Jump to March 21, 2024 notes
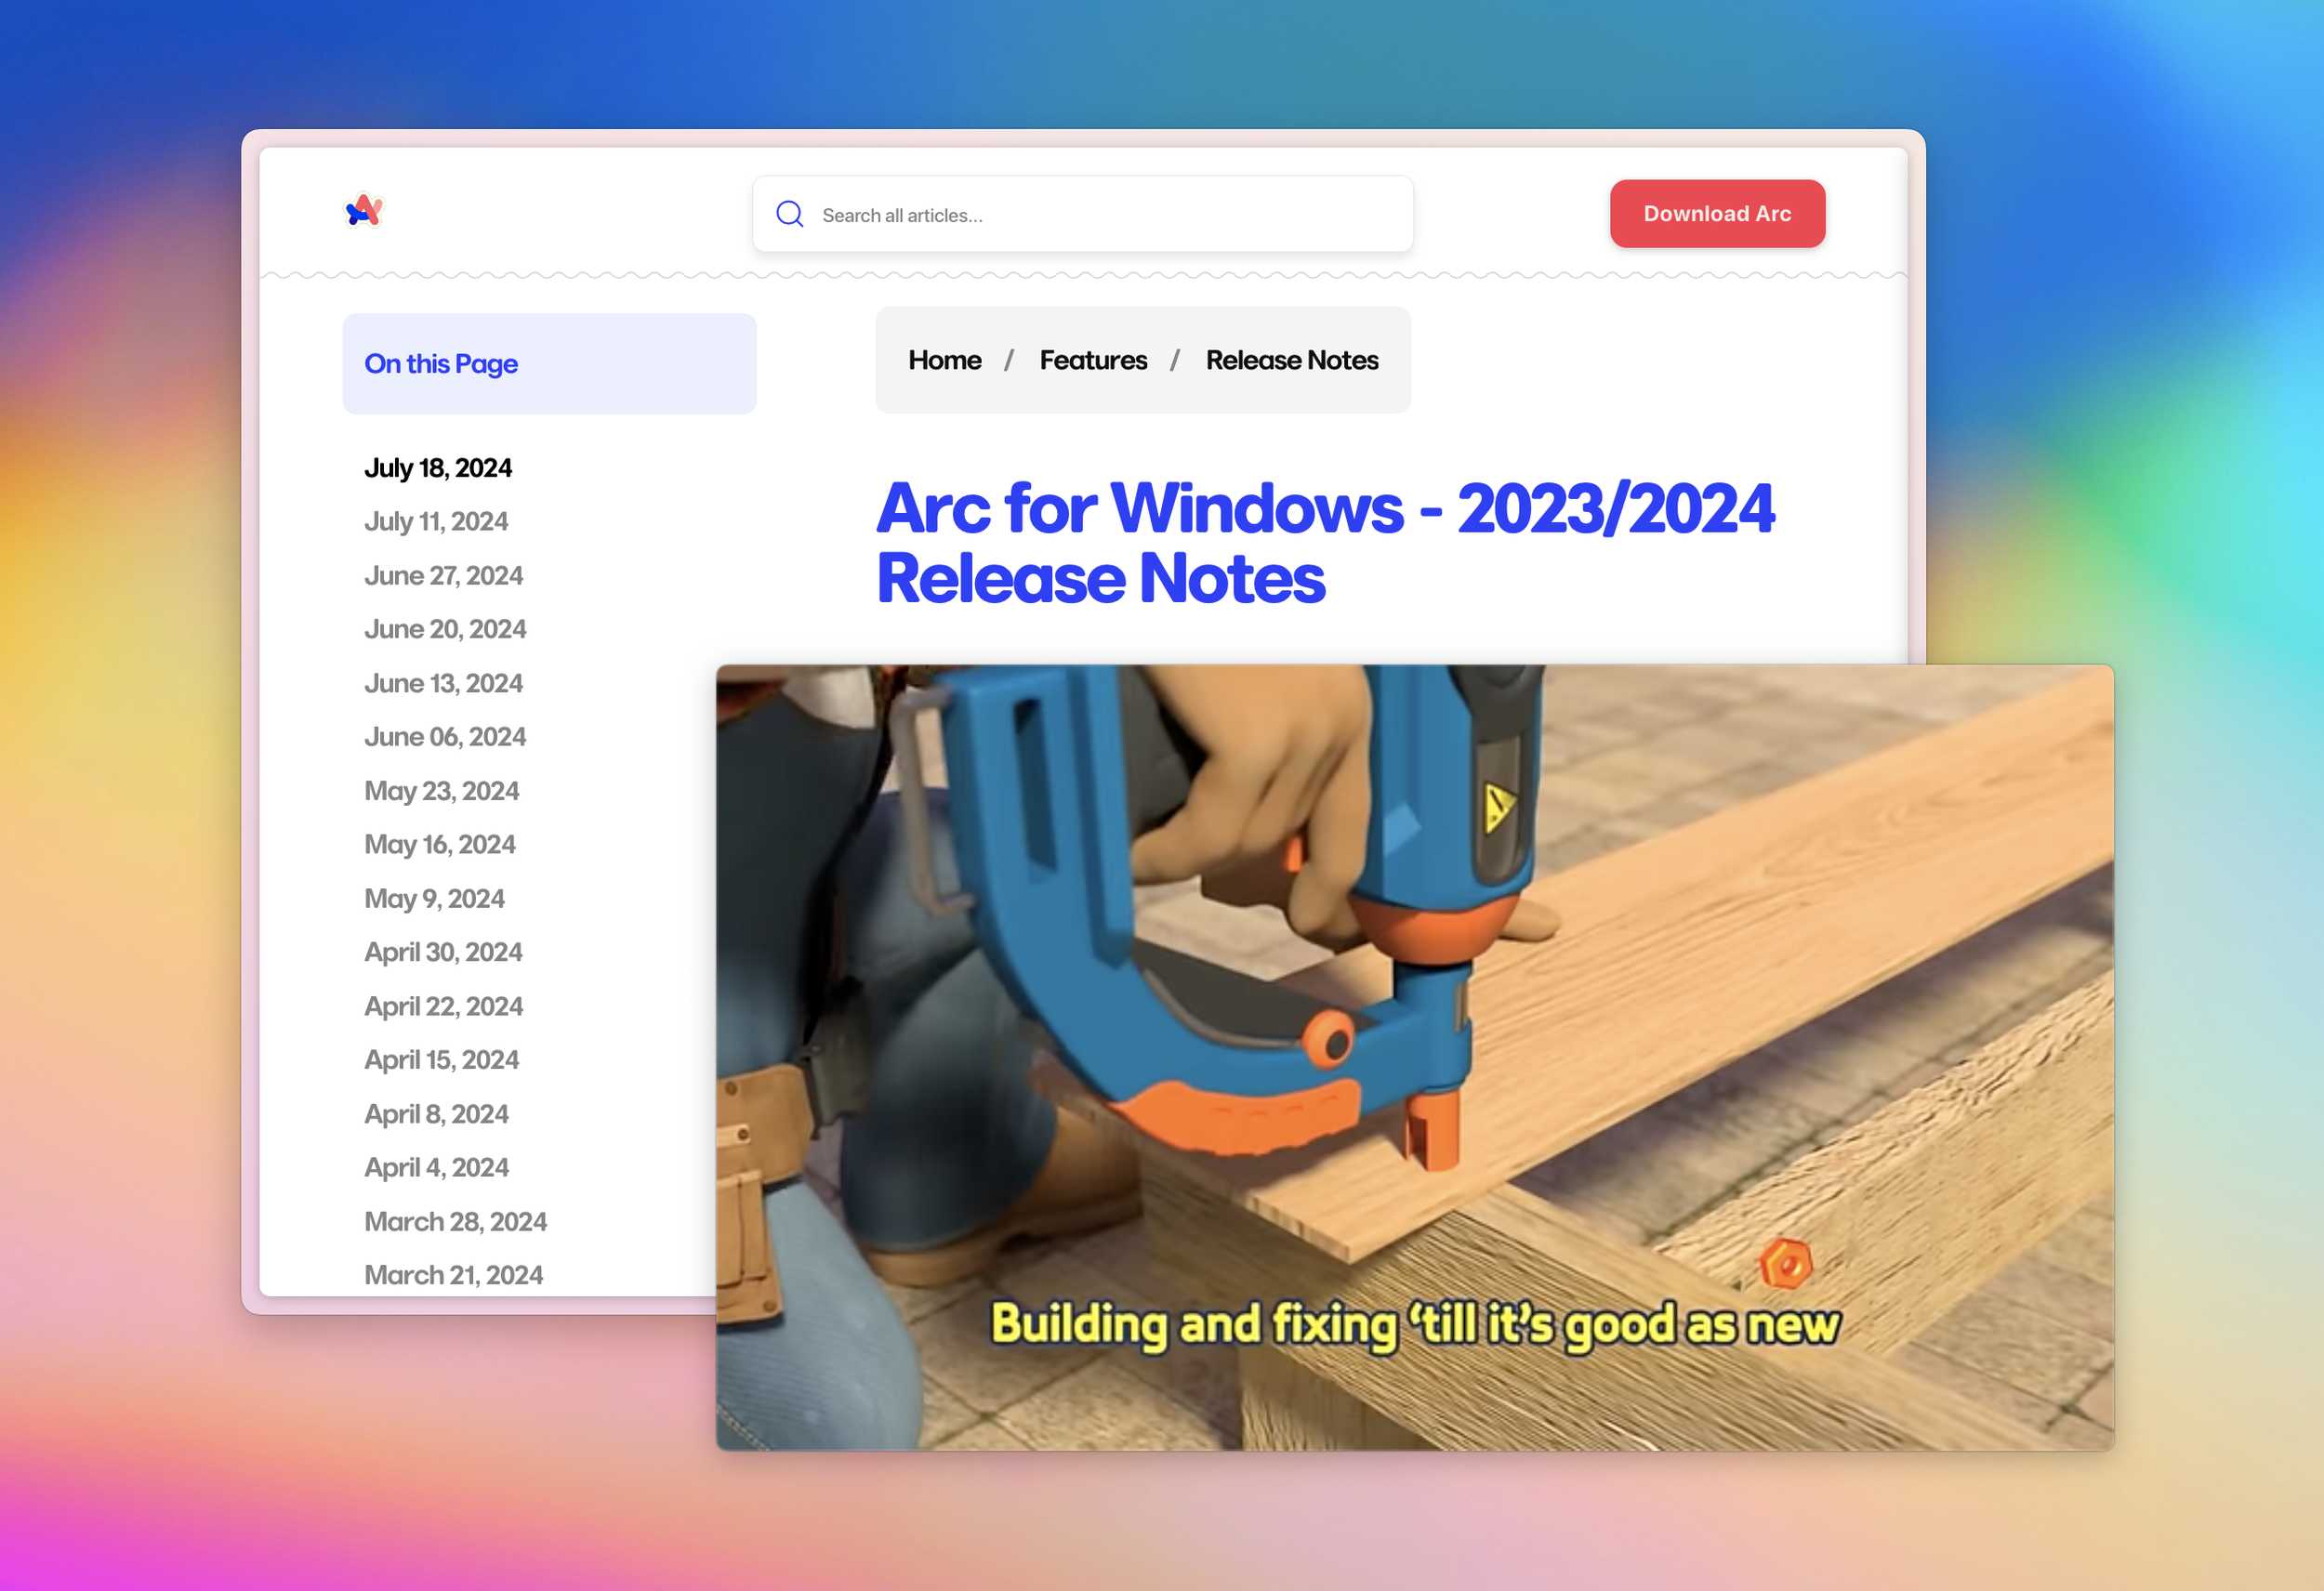 453,1275
